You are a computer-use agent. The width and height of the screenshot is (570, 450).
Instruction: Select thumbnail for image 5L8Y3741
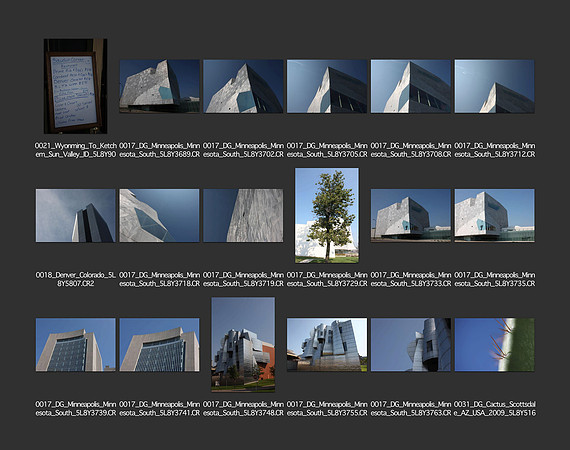[160, 345]
